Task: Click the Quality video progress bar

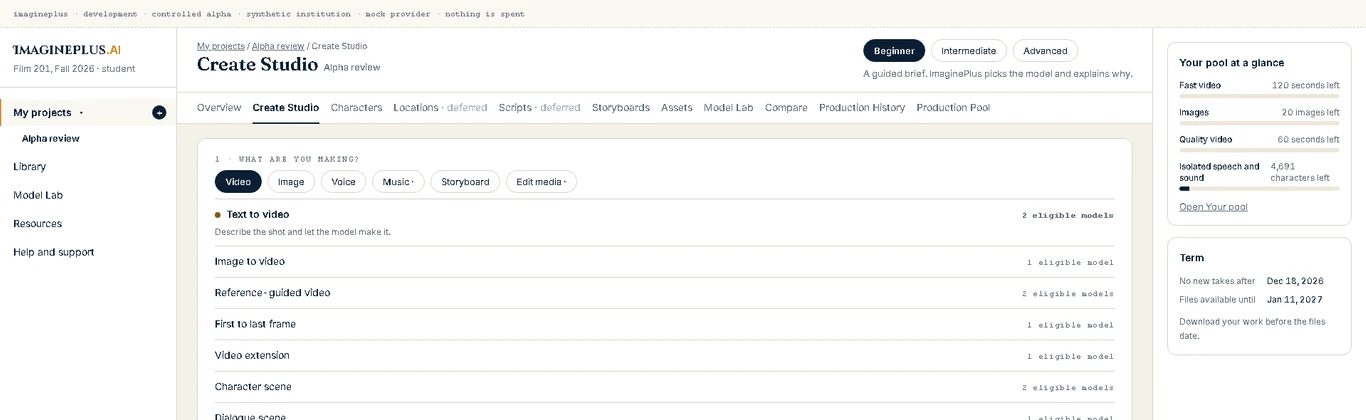Action: tap(1259, 150)
